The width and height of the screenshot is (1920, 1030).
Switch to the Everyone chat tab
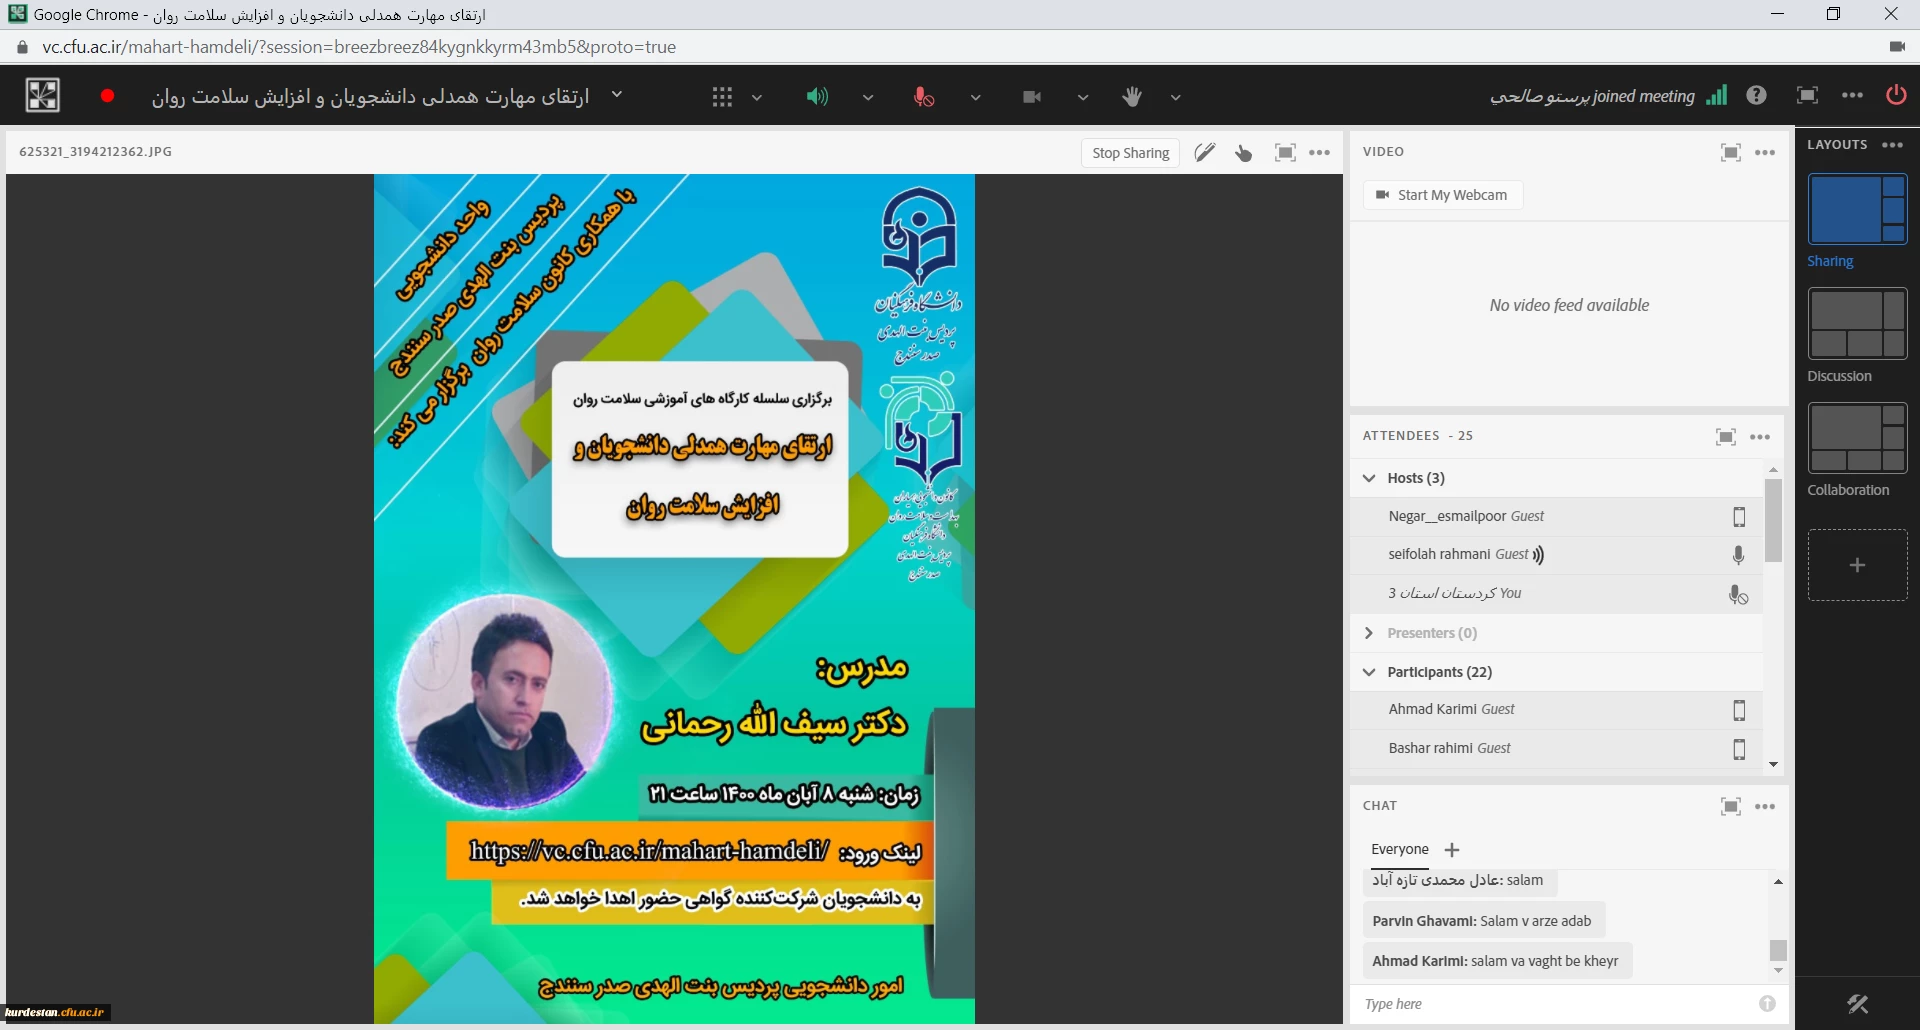1399,849
